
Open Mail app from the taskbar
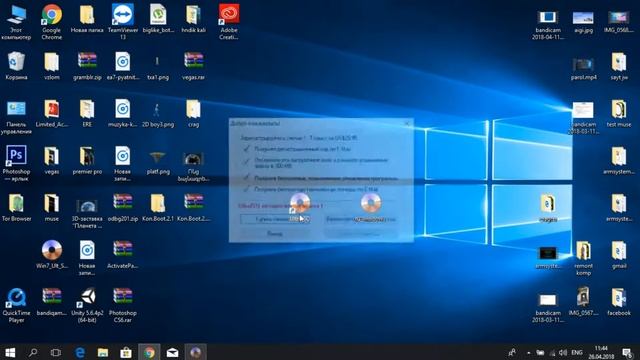(172, 352)
